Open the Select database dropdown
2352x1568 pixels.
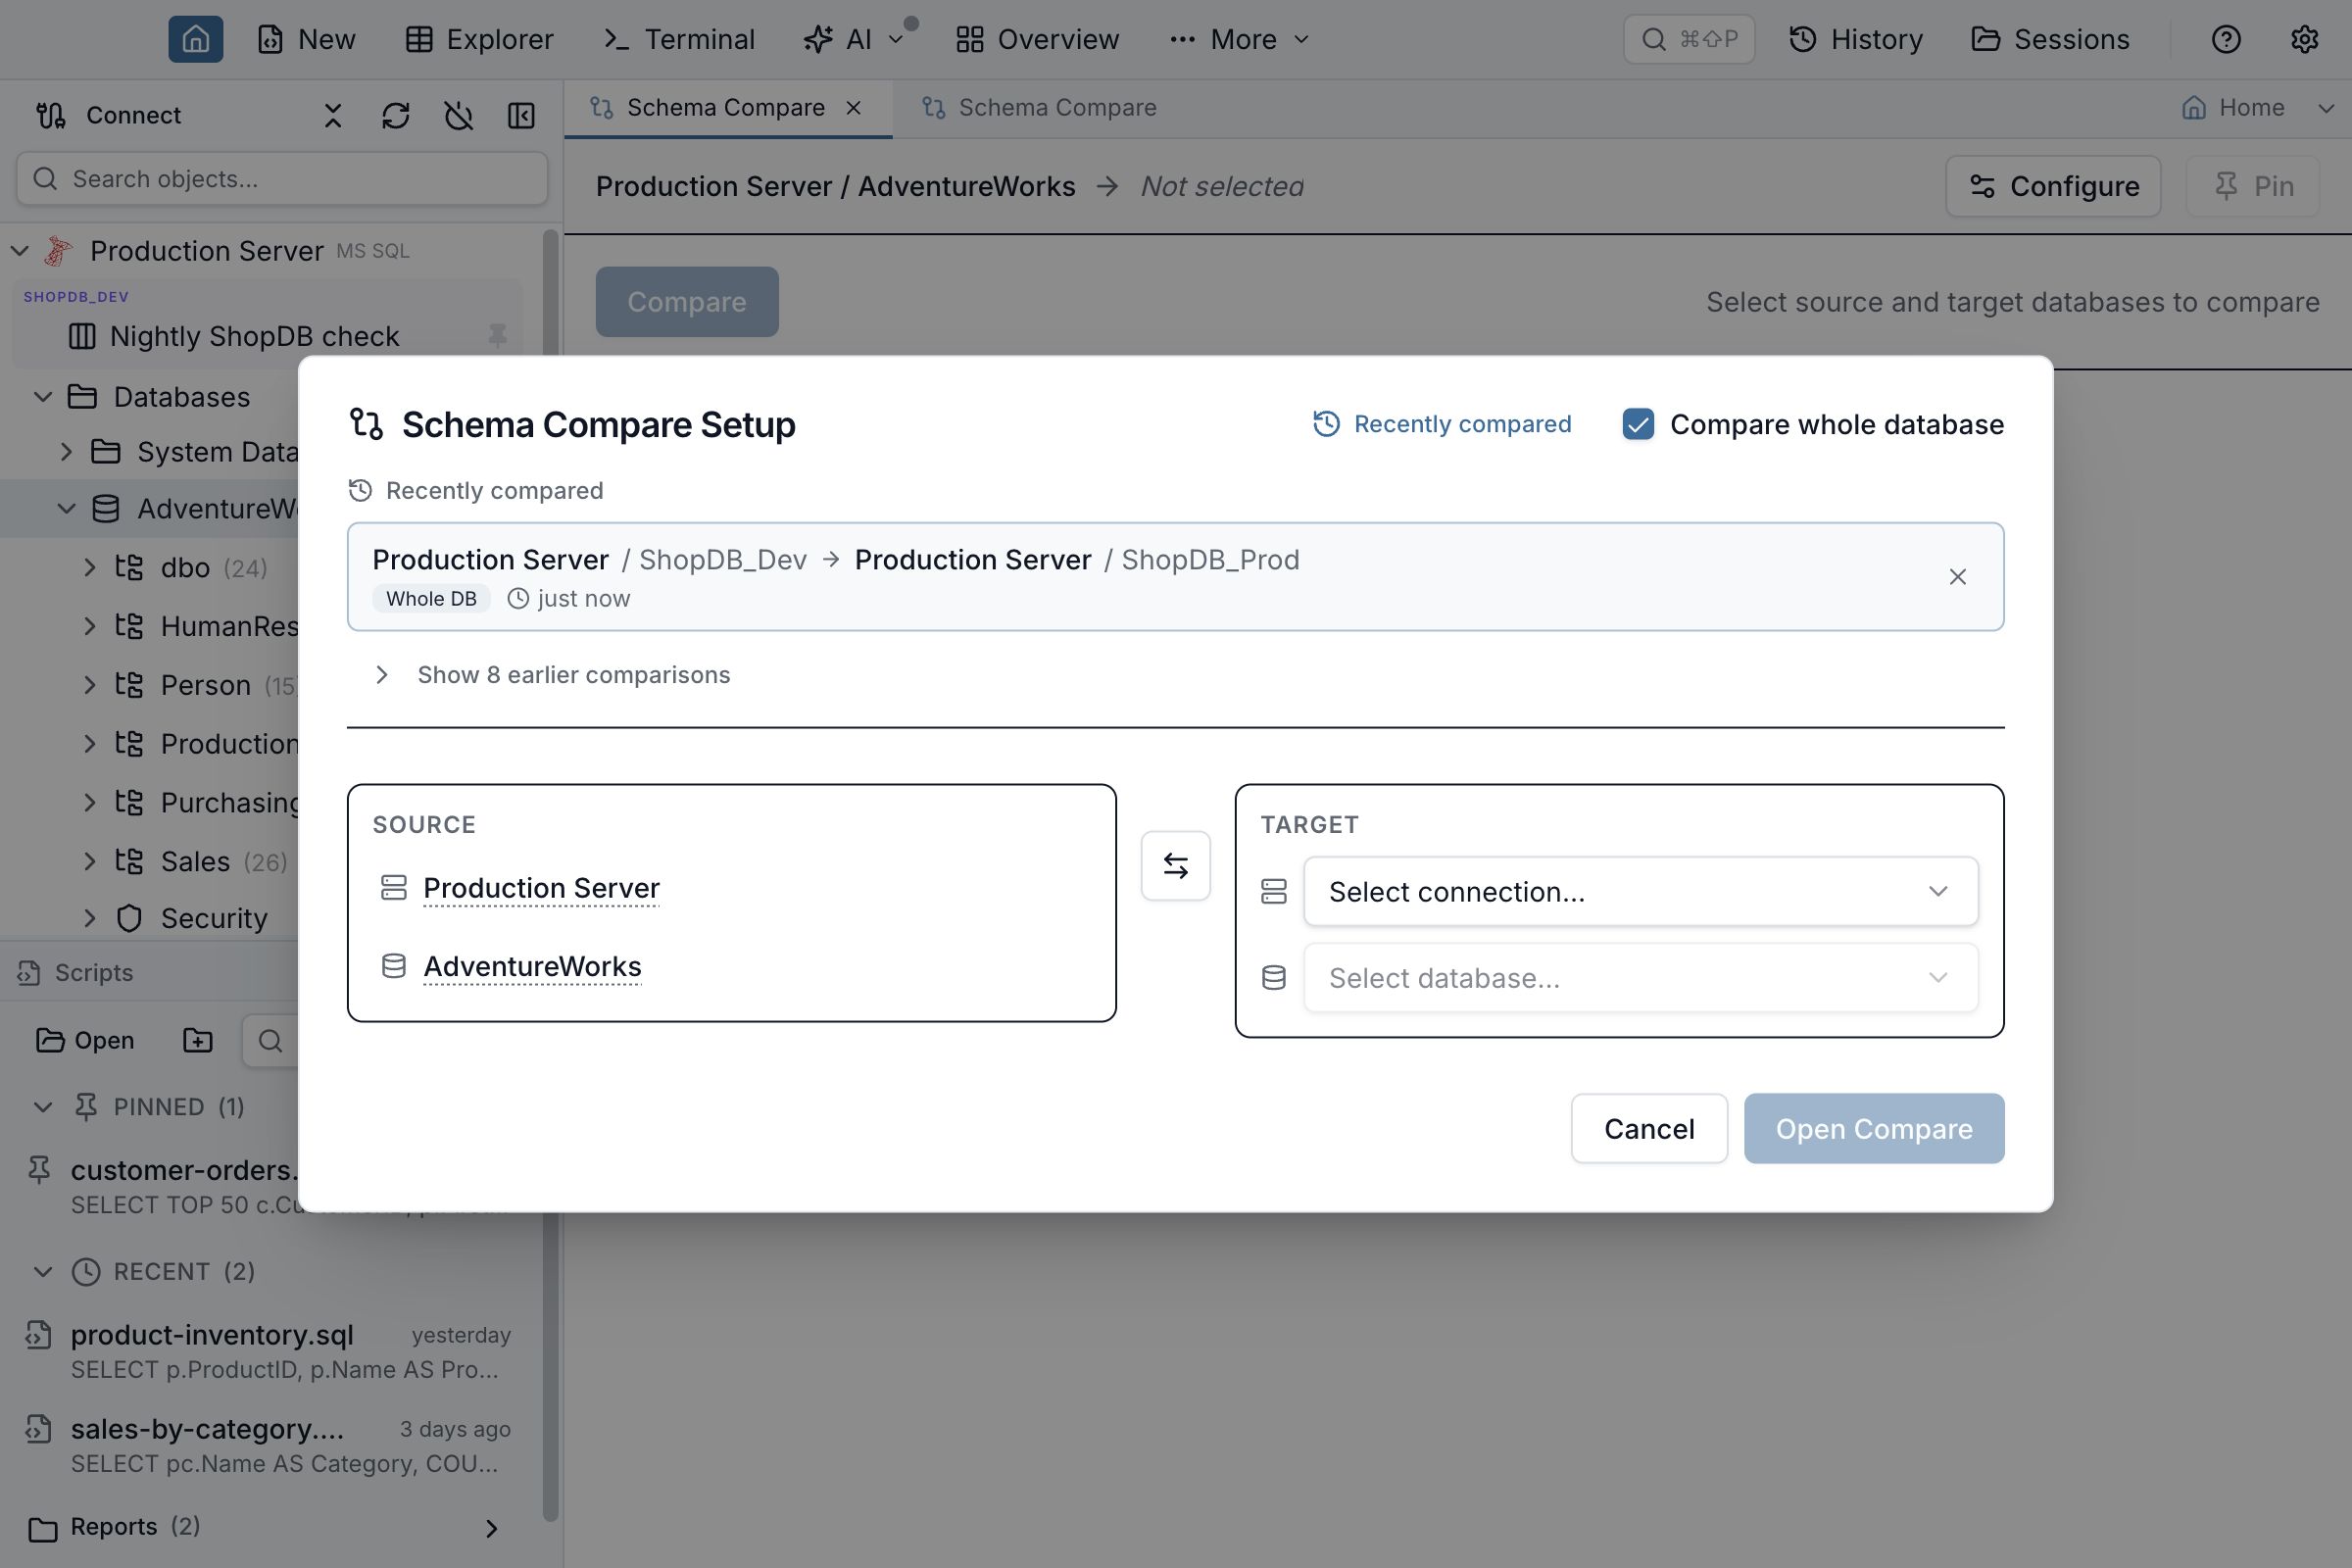click(x=1640, y=978)
